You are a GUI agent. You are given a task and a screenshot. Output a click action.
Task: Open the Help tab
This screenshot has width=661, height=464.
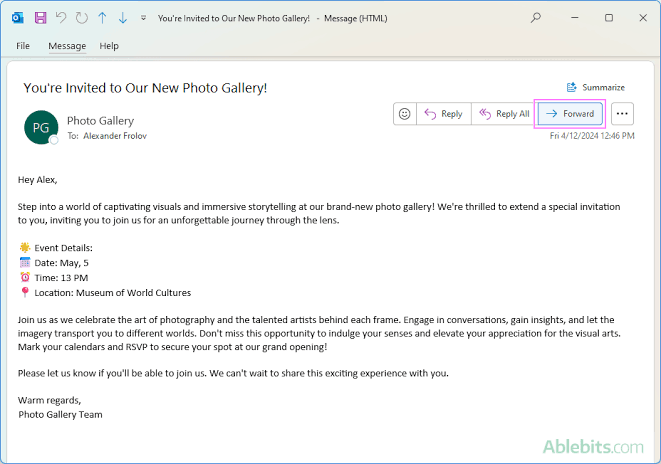pyautogui.click(x=109, y=46)
